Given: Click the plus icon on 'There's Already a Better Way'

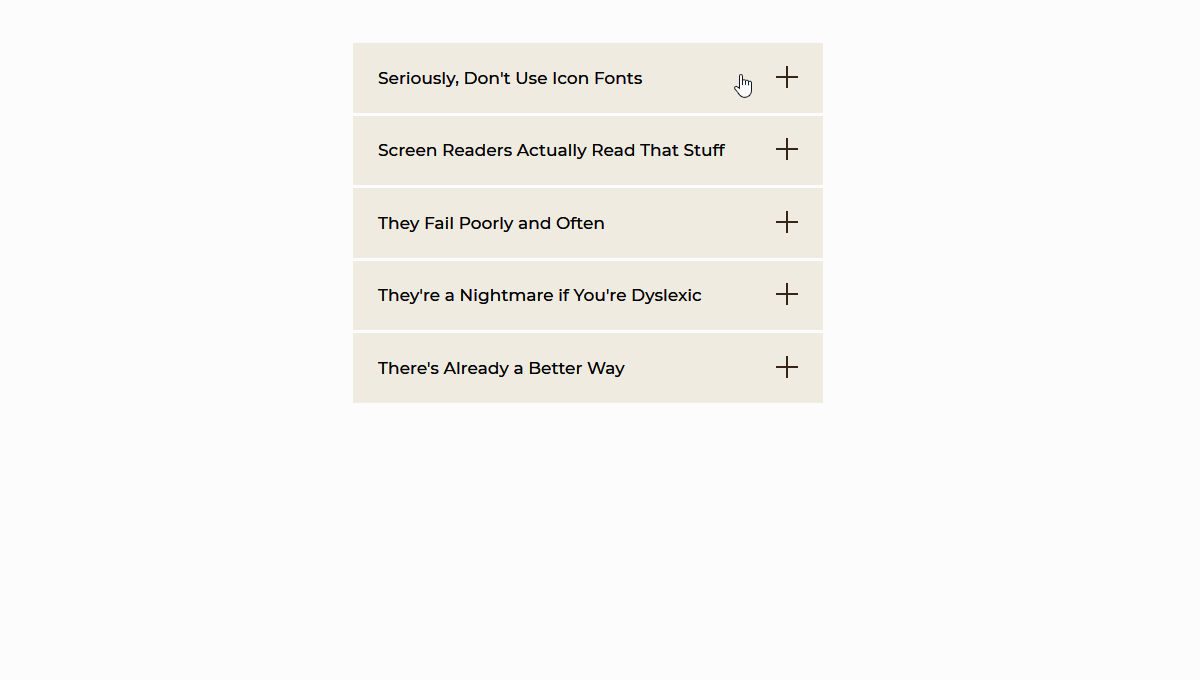Looking at the screenshot, I should coord(787,367).
